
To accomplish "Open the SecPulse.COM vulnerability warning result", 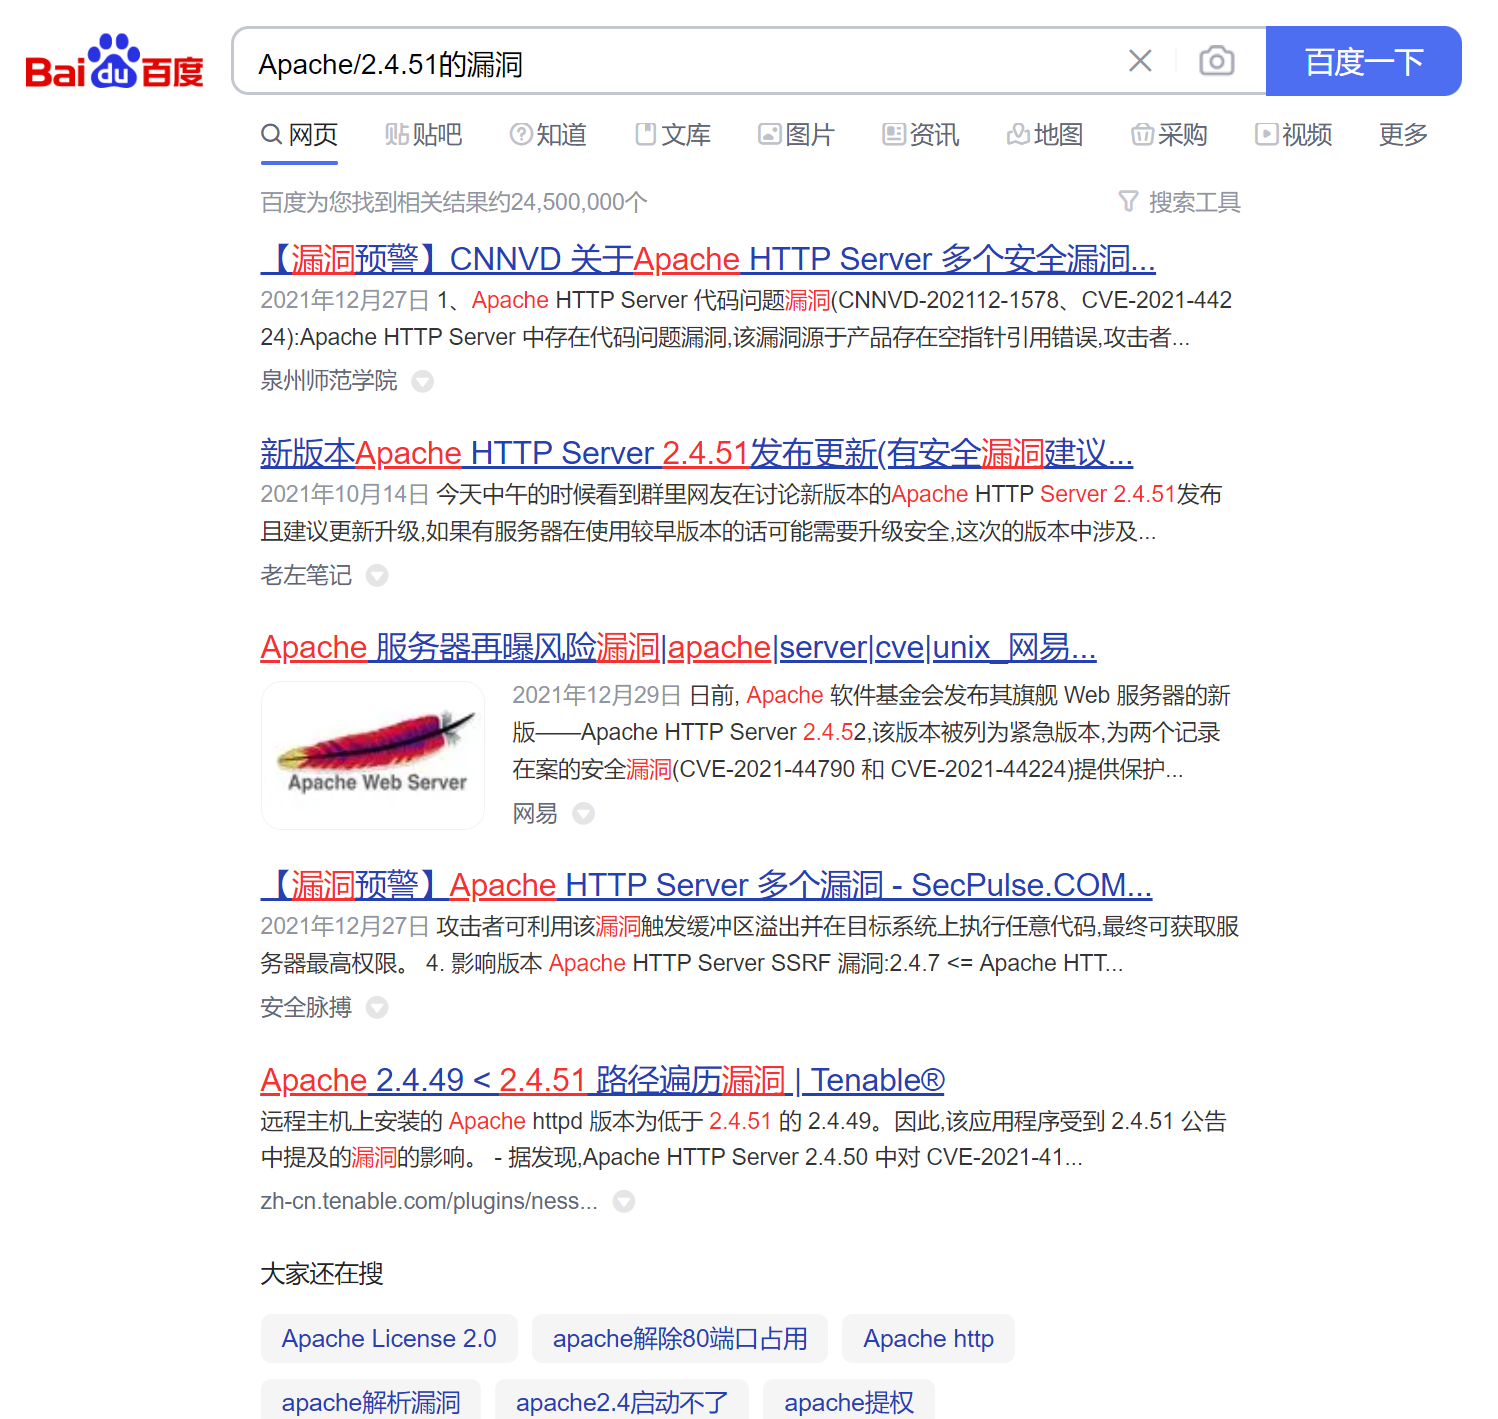I will pos(706,885).
